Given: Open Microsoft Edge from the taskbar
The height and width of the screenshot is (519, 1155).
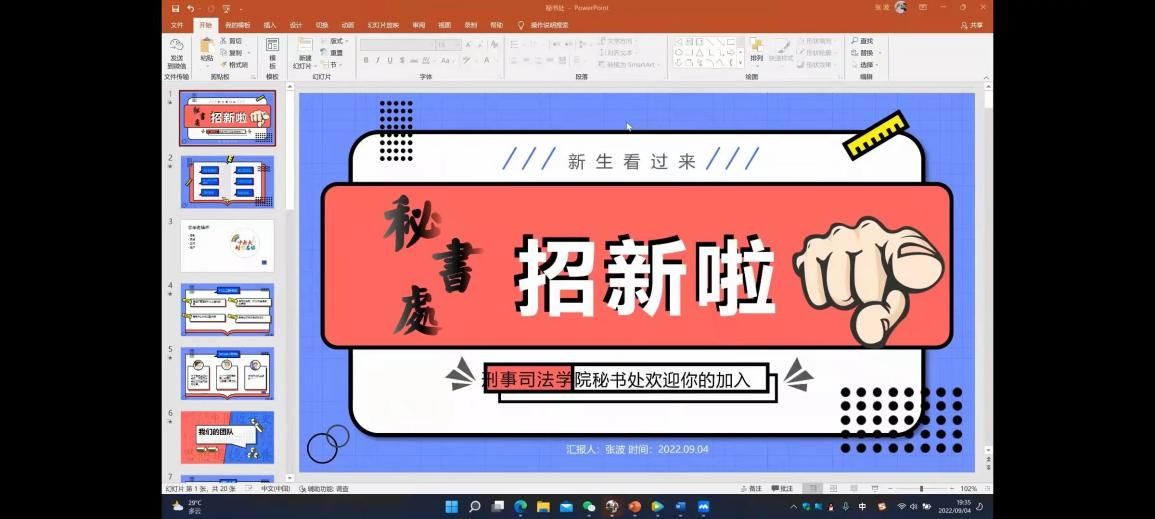Looking at the screenshot, I should coord(520,507).
